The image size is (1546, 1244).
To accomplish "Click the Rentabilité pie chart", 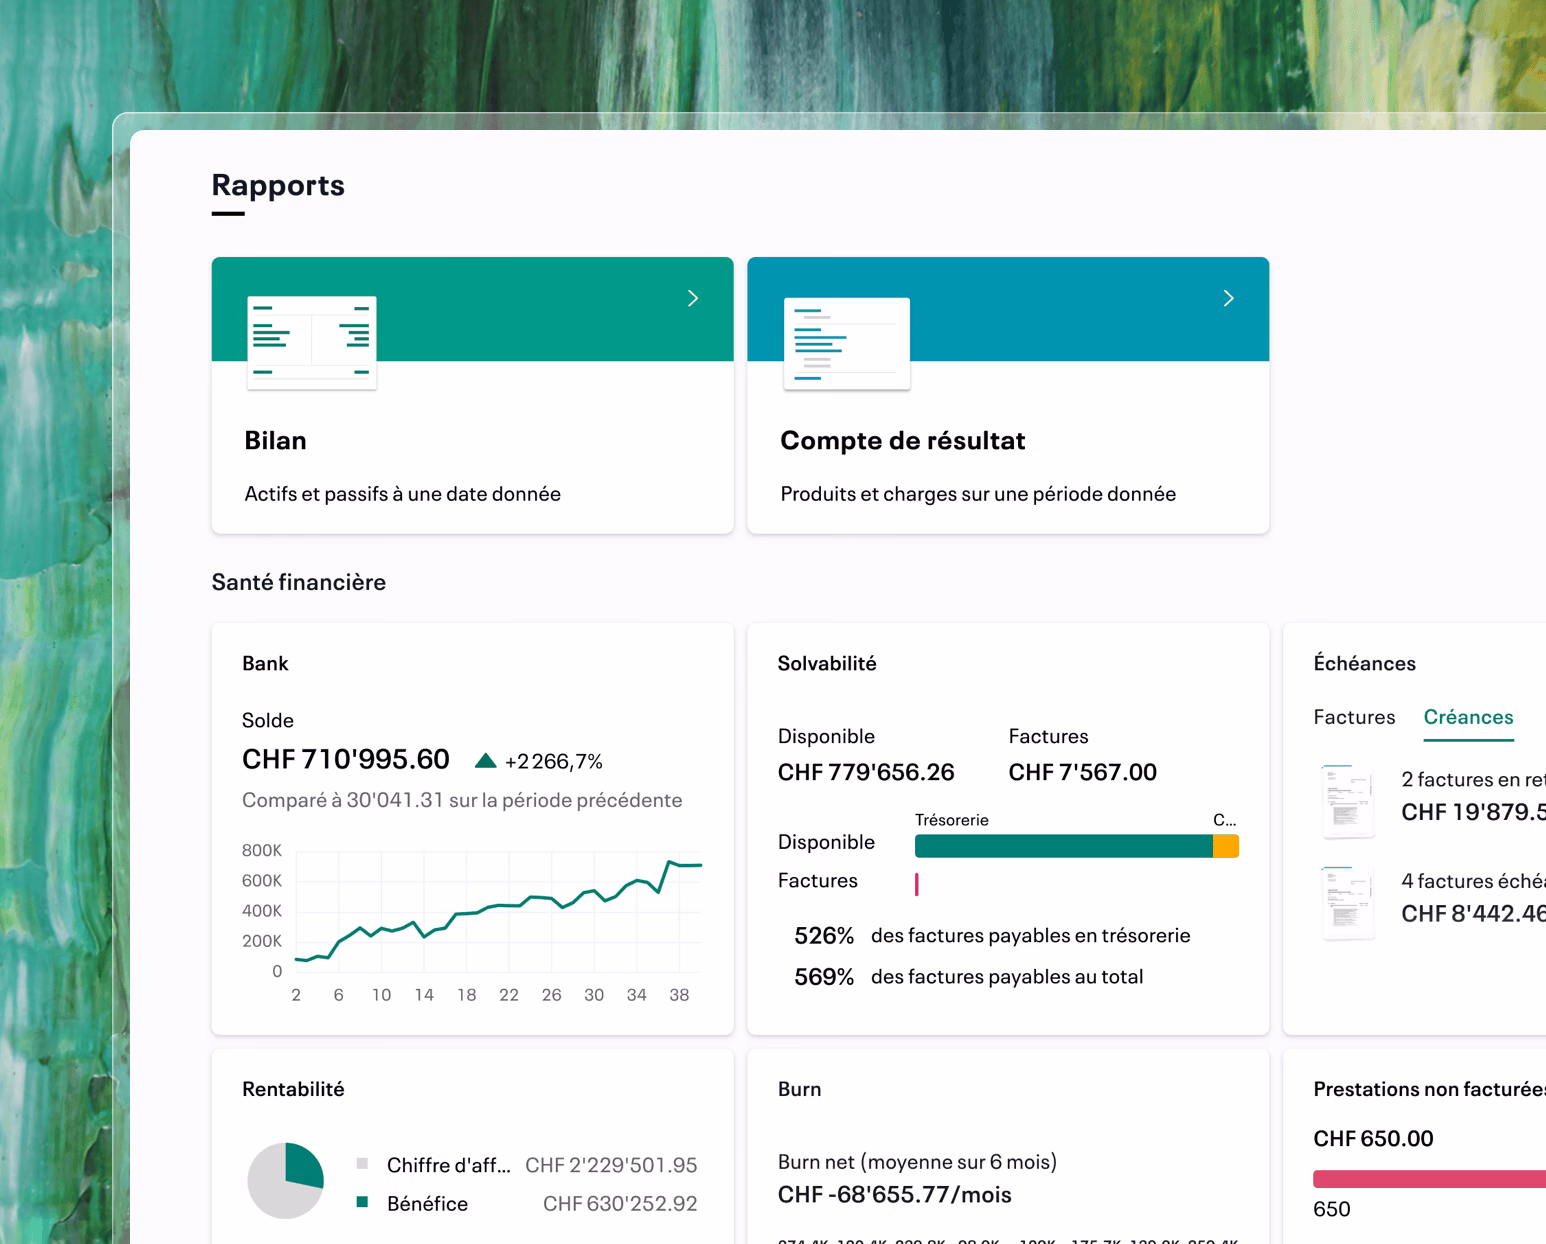I will [286, 1180].
